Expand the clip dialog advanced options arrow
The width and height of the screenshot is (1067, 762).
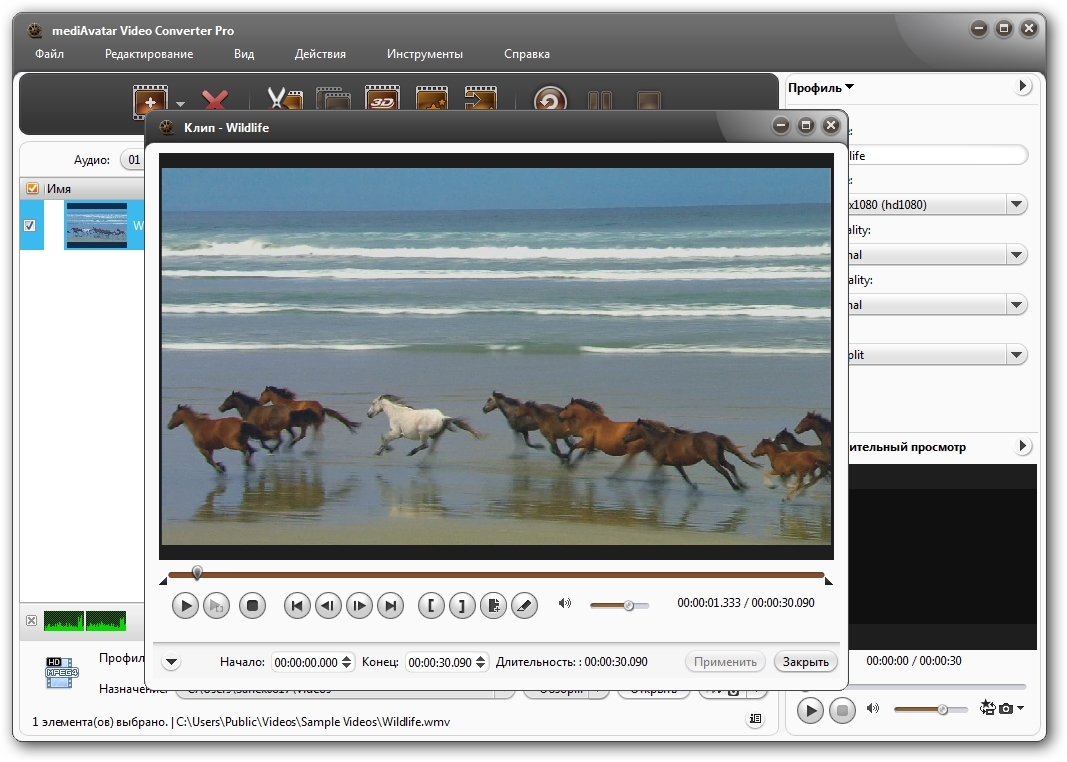pos(170,662)
